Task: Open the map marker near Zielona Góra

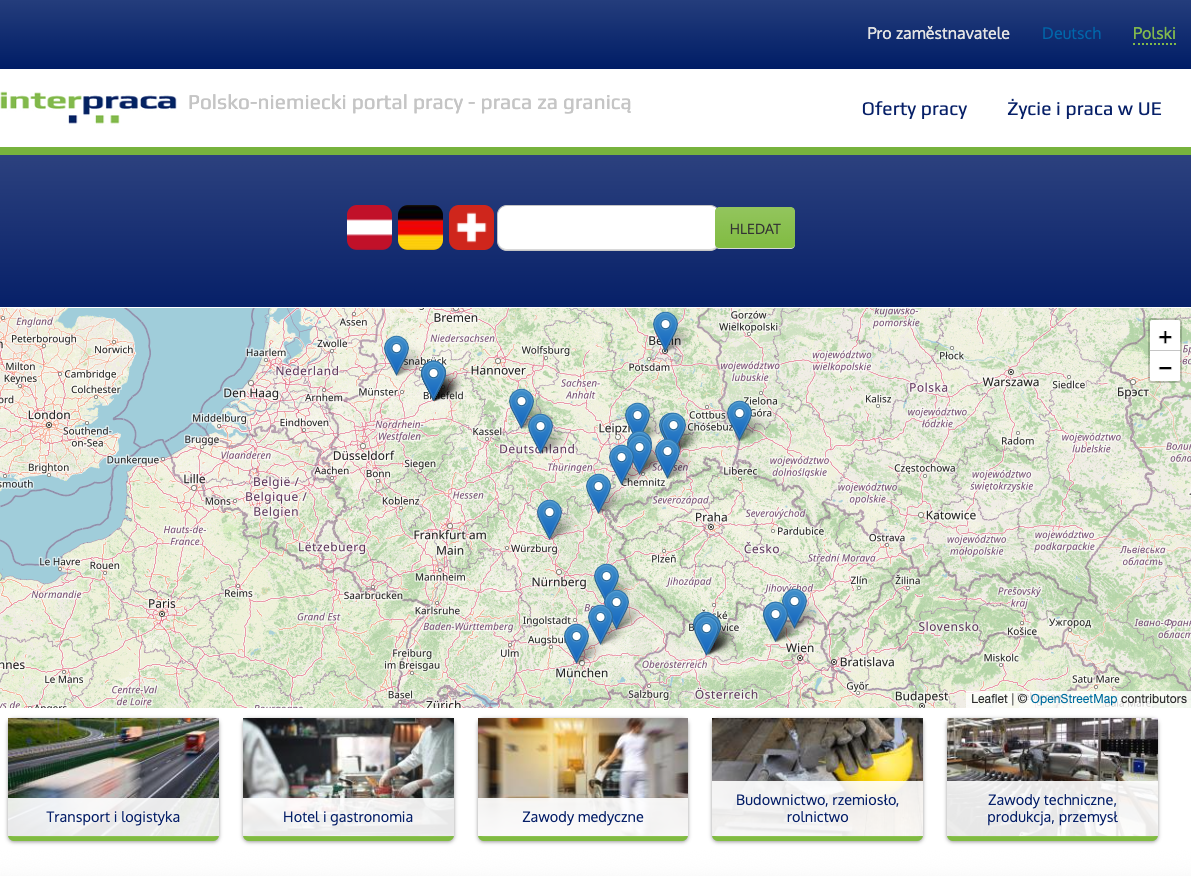Action: click(x=739, y=420)
